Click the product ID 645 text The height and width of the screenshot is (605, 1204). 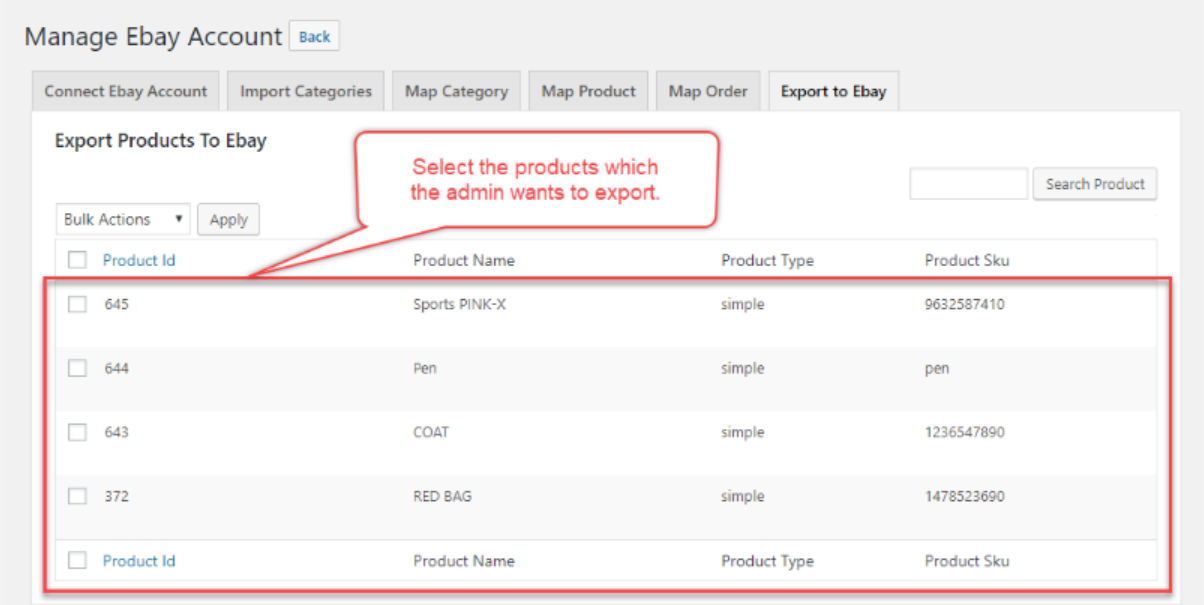[x=117, y=304]
